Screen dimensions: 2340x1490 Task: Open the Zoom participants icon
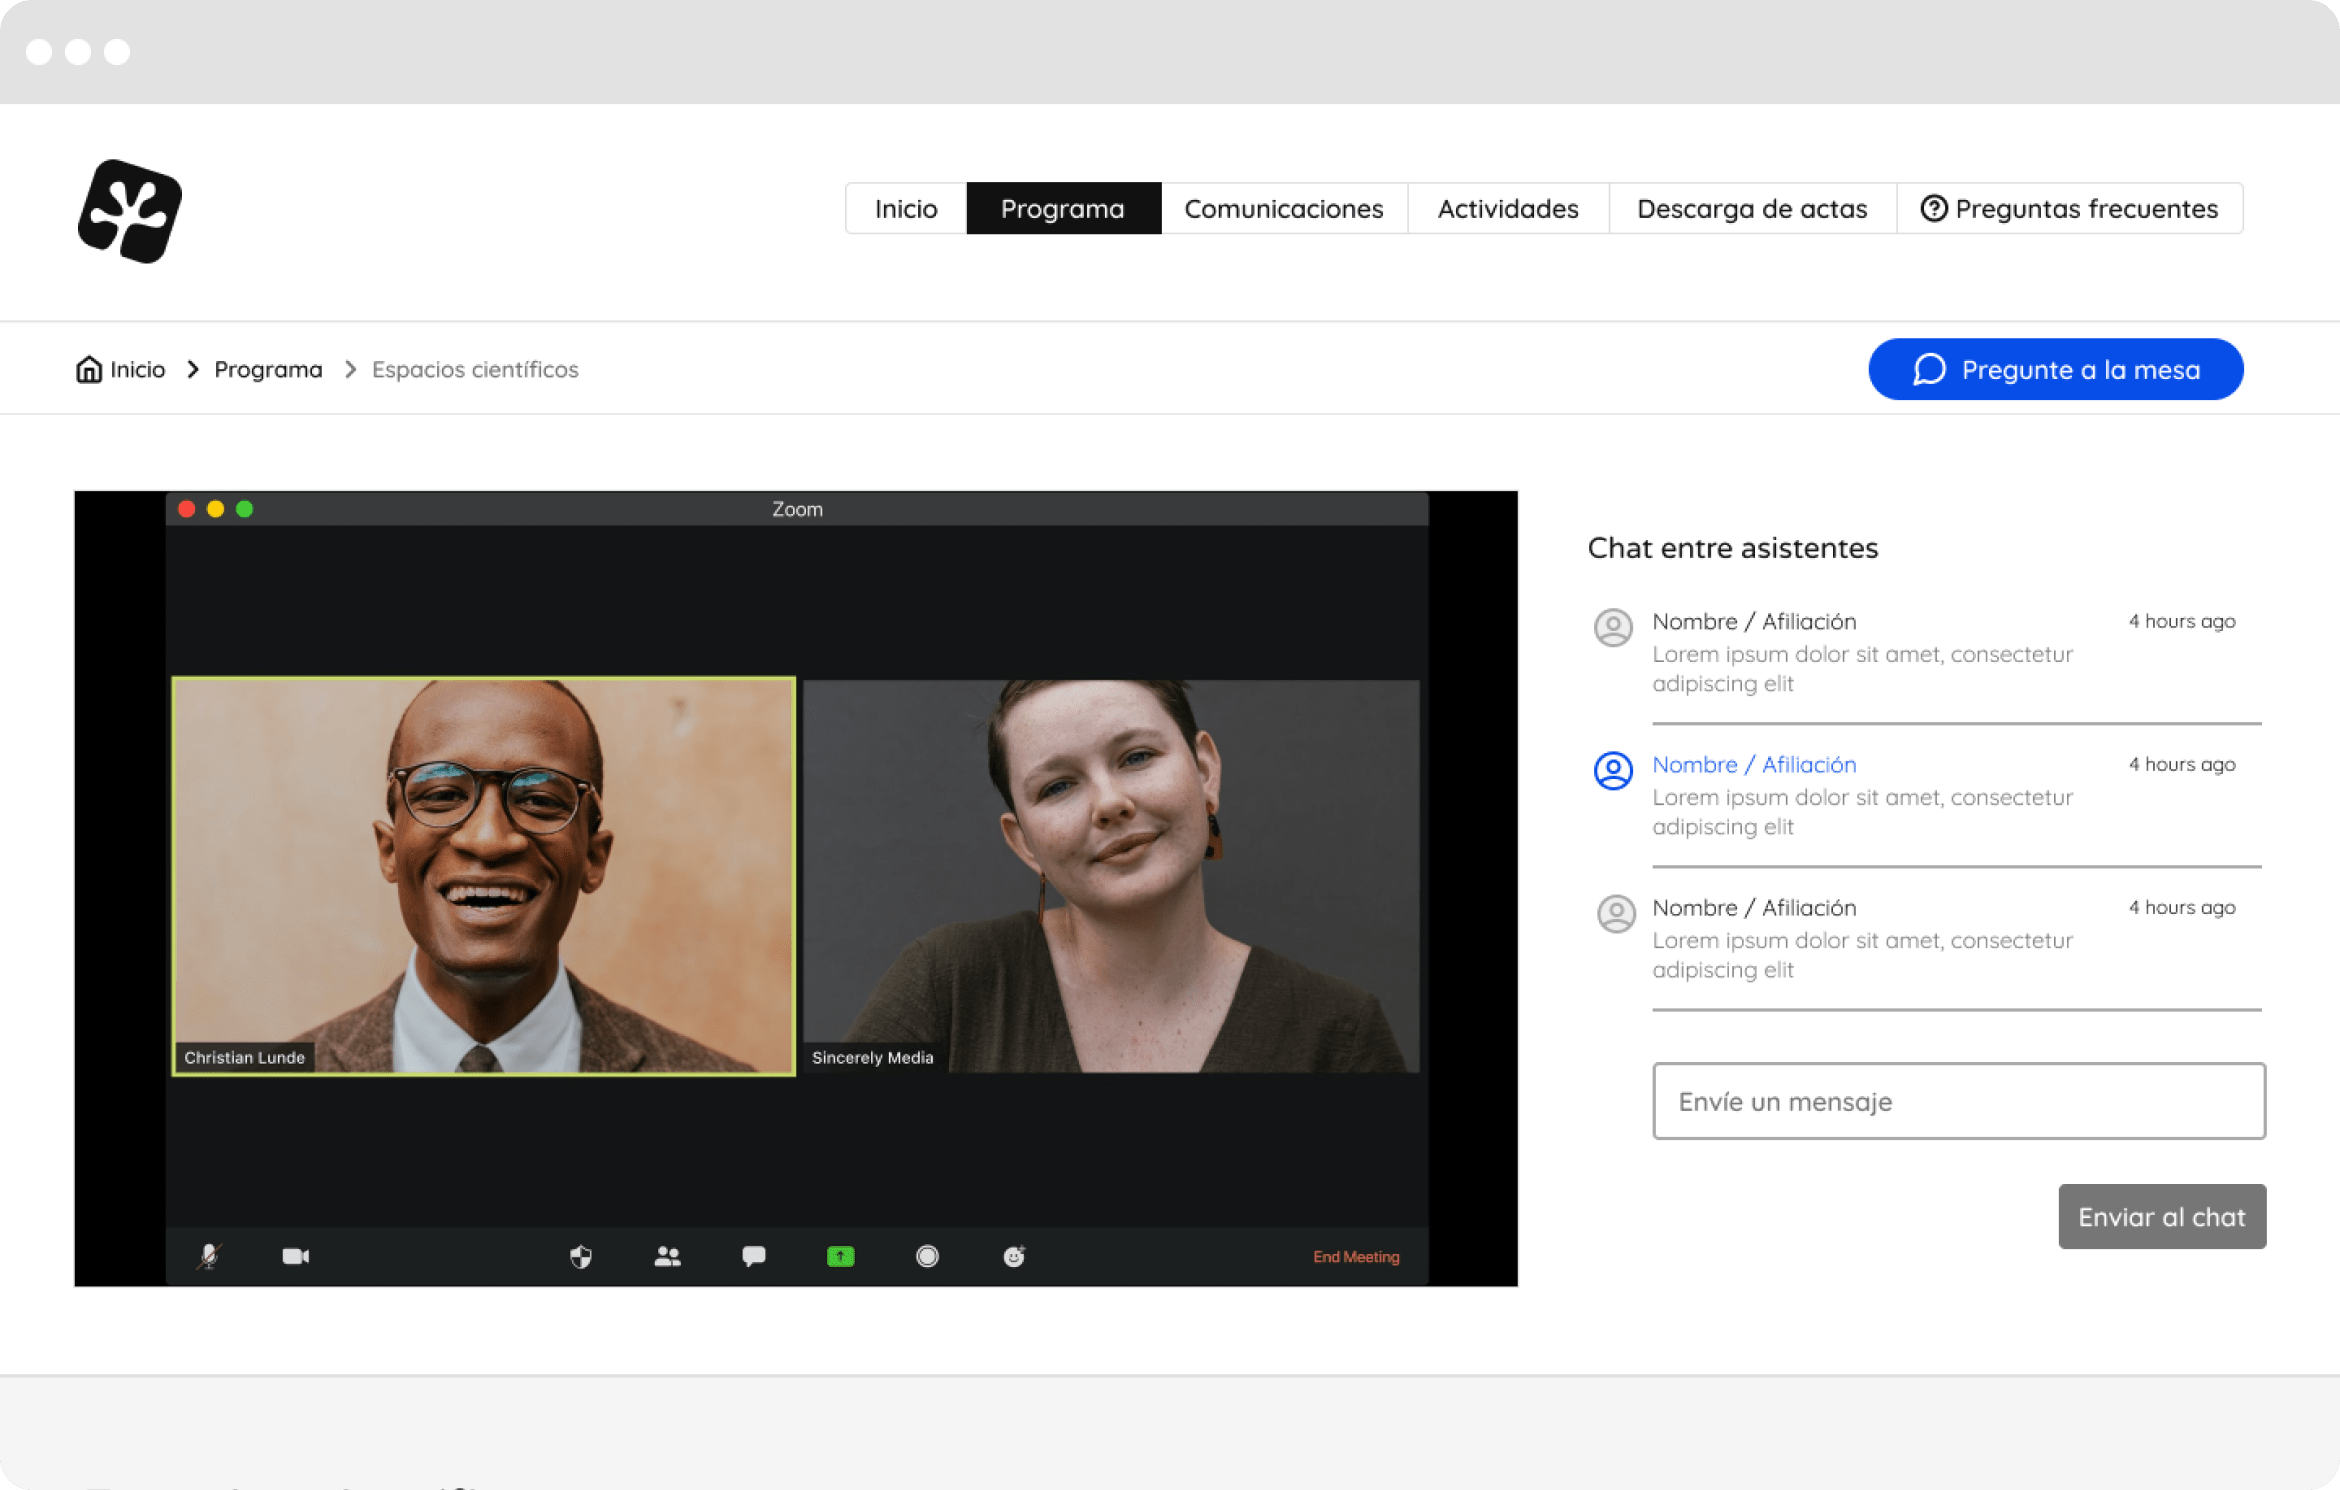click(x=667, y=1256)
